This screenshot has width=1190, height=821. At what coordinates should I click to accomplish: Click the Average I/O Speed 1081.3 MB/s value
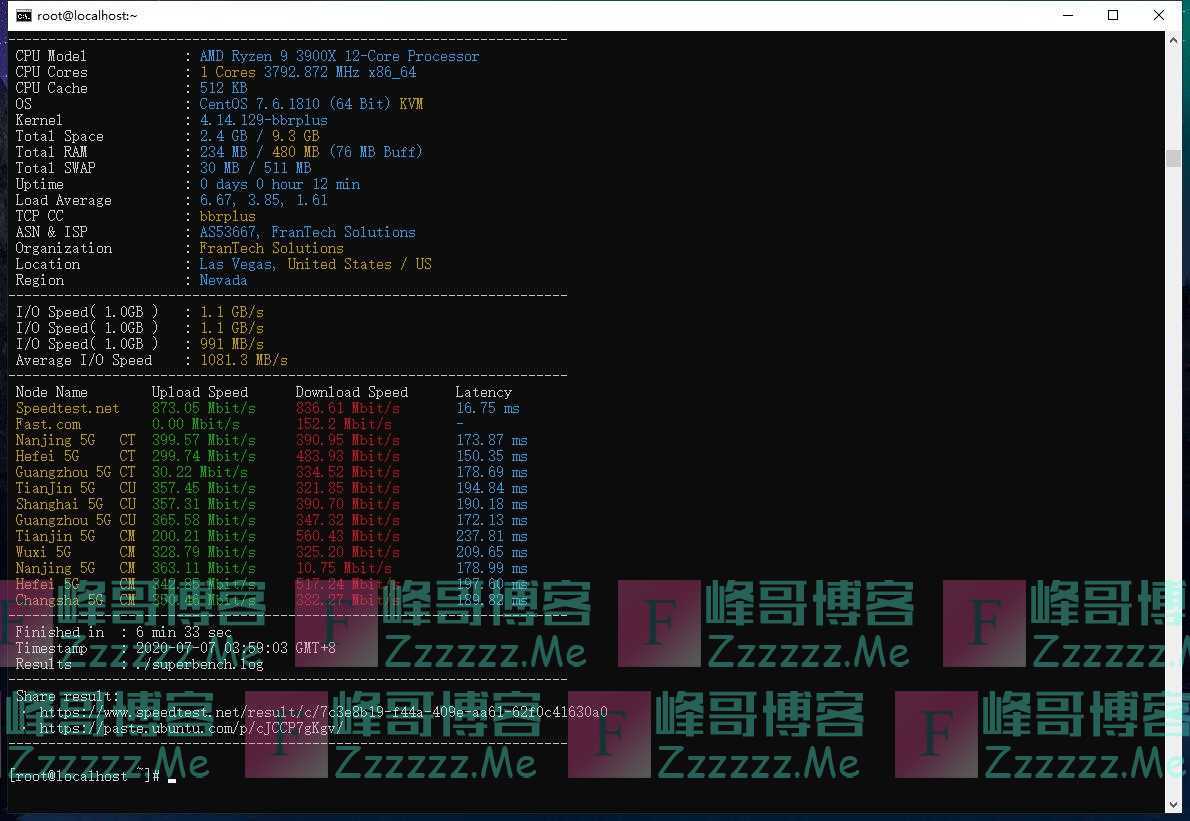243,360
